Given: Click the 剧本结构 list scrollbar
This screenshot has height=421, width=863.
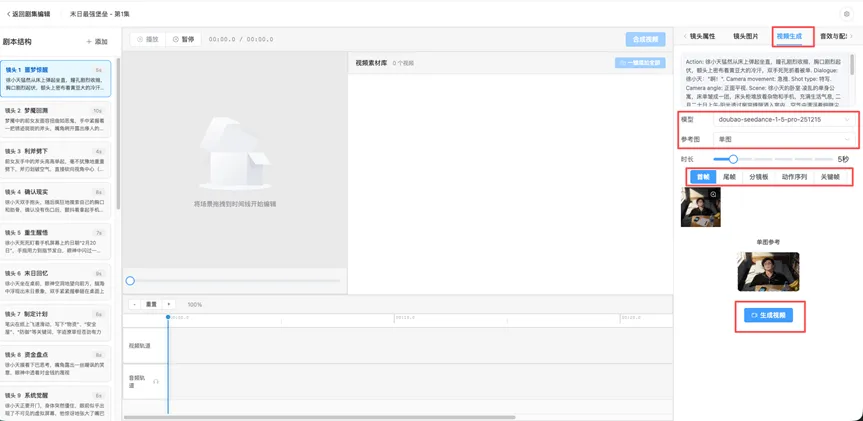Looking at the screenshot, I should (x=118, y=132).
